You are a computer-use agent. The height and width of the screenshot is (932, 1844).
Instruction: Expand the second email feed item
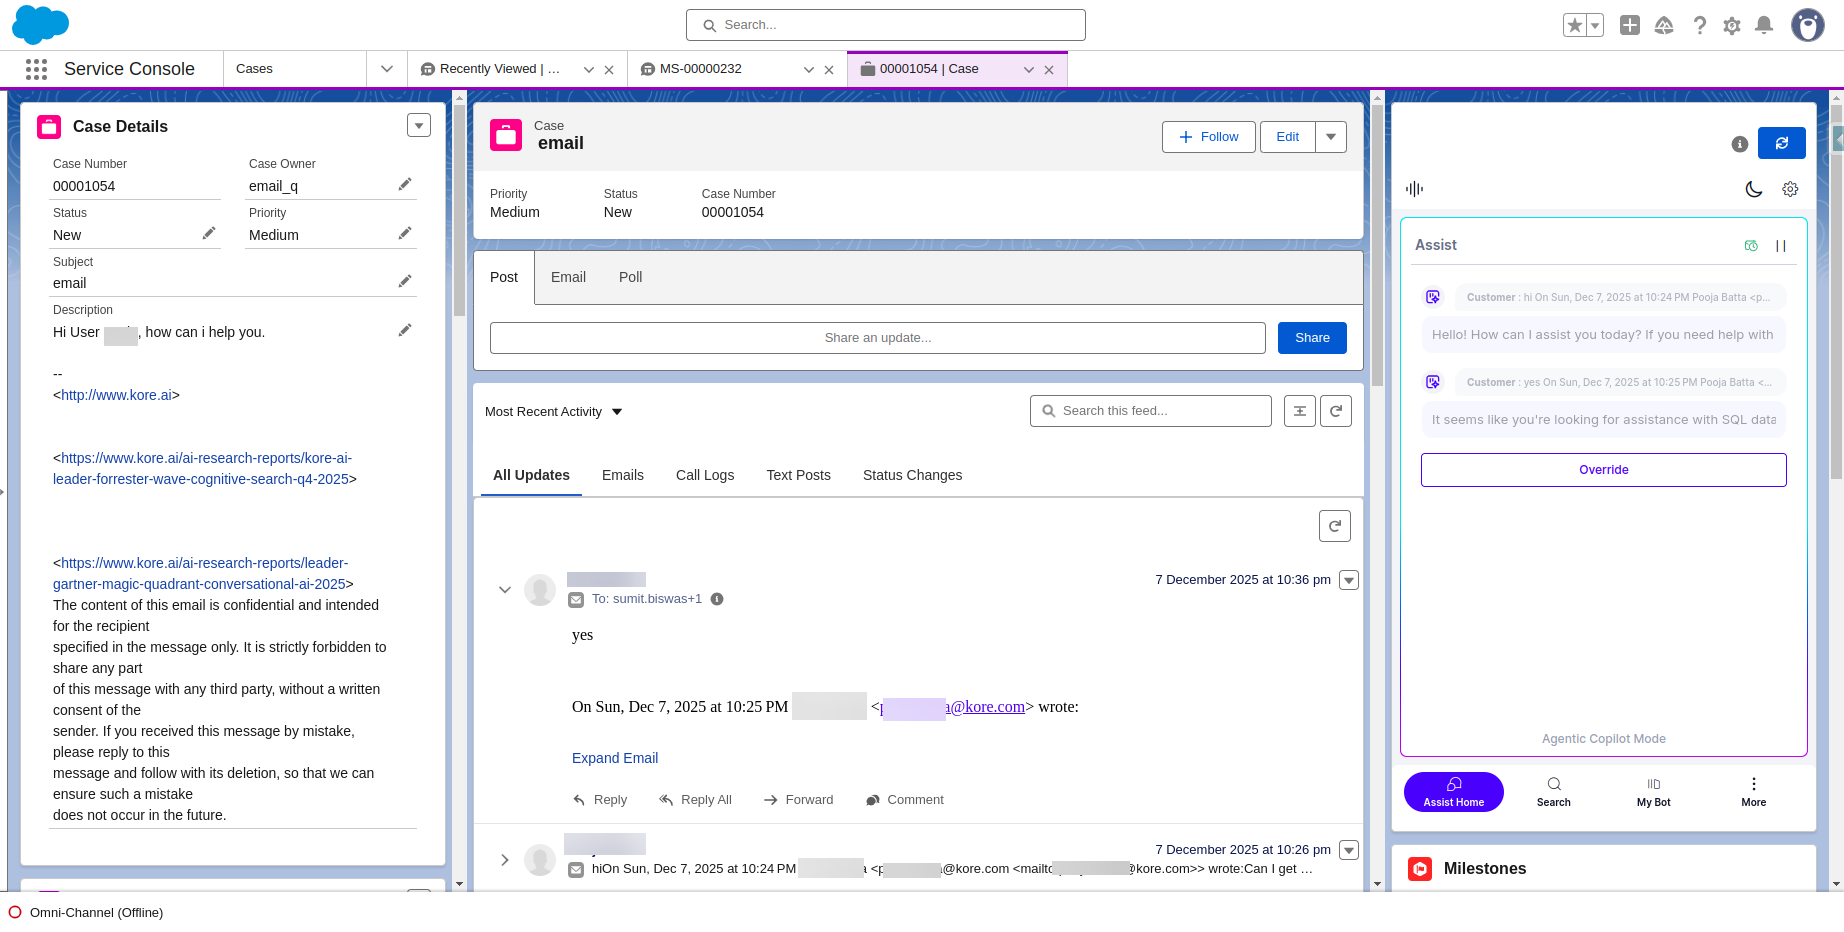[505, 860]
